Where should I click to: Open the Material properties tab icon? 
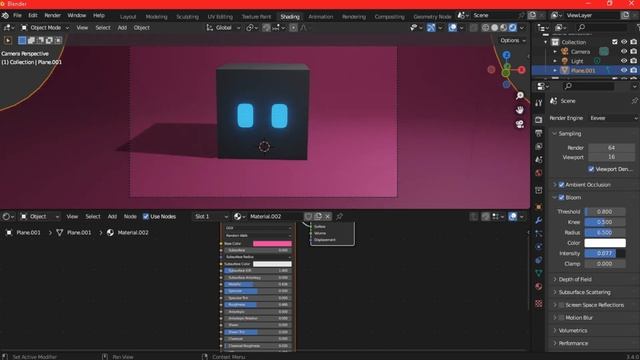pyautogui.click(x=539, y=286)
